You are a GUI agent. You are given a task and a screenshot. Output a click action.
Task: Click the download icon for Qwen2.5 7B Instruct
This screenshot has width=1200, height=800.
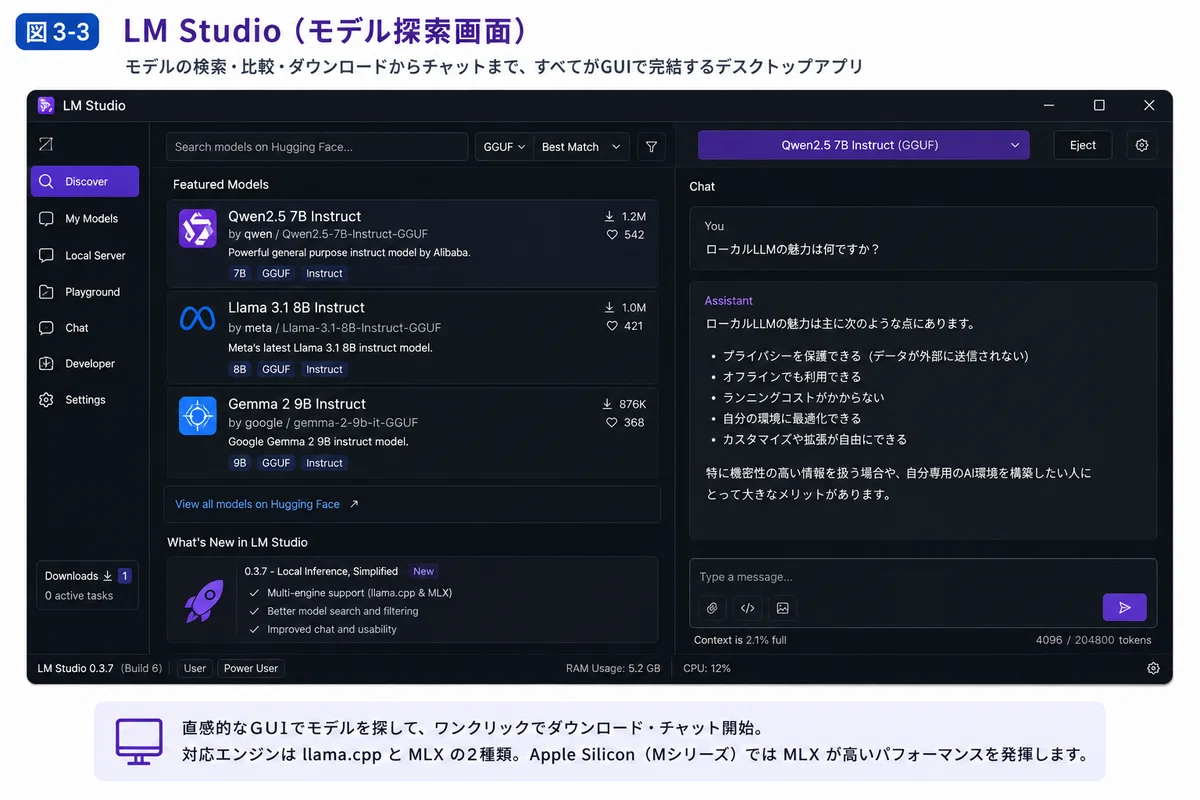[609, 216]
